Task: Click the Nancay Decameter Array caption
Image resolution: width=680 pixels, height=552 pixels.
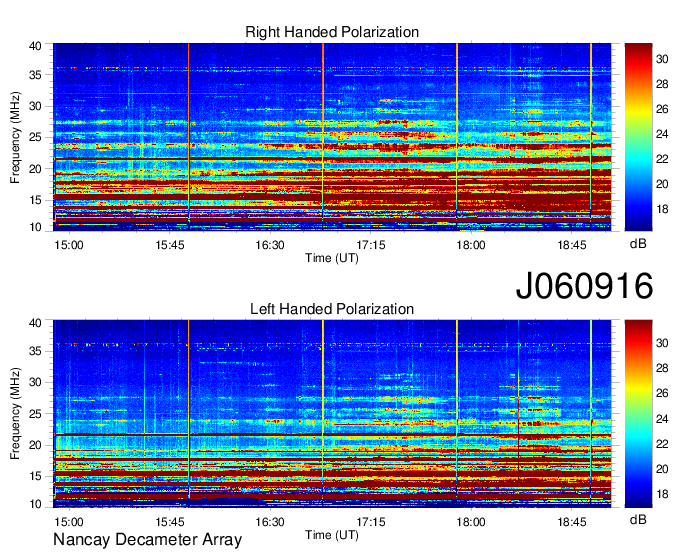Action: click(x=147, y=539)
